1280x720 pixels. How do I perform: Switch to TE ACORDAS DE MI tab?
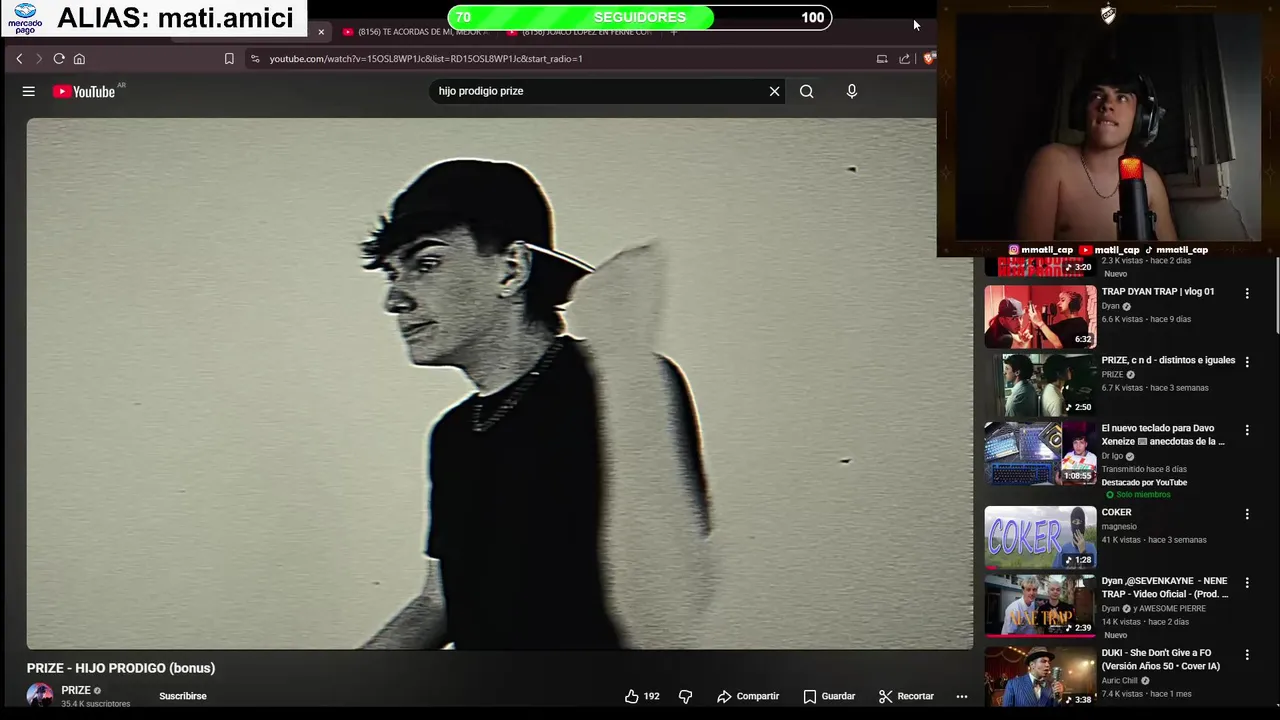coord(415,32)
